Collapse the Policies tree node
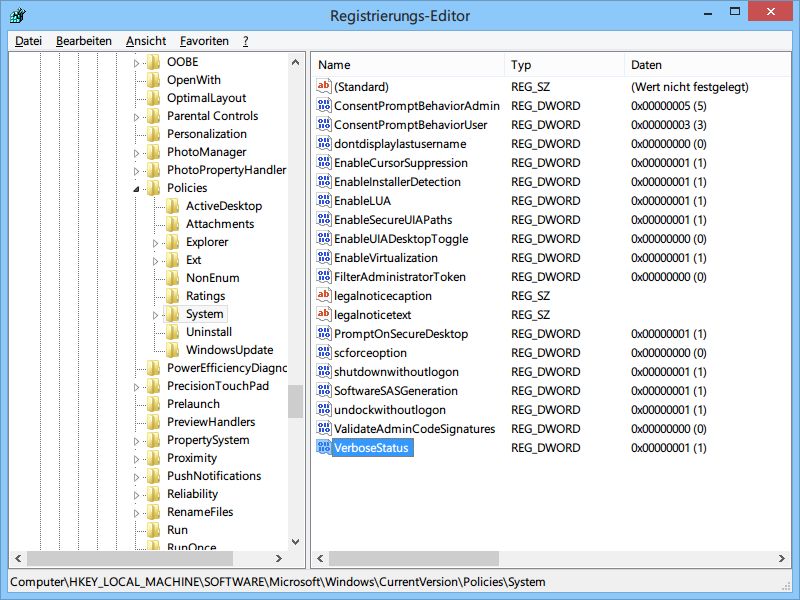Image resolution: width=800 pixels, height=600 pixels. [136, 189]
